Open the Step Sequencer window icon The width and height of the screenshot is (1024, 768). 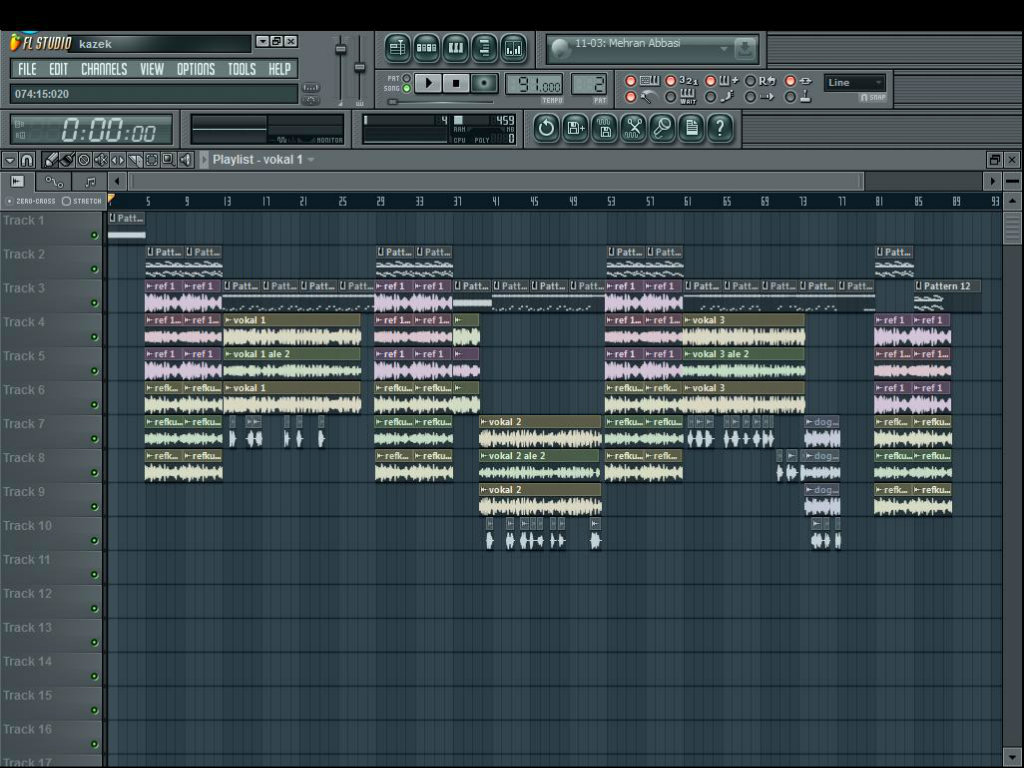(426, 48)
